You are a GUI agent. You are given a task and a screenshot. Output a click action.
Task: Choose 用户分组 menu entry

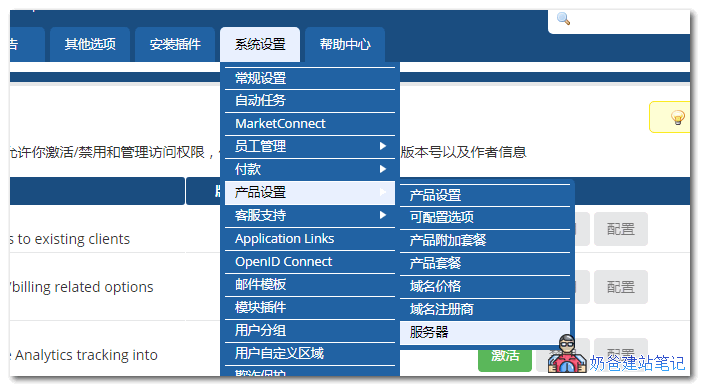[310, 331]
